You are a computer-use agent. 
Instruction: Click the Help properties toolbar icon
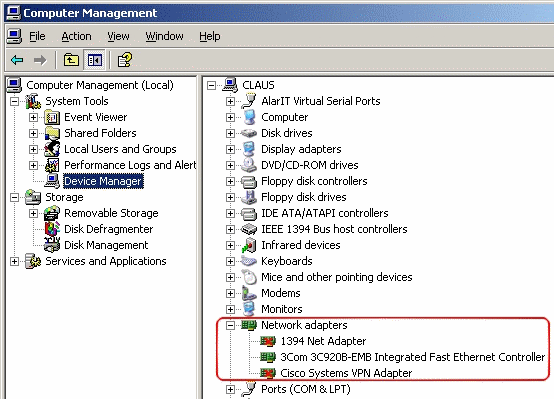click(x=125, y=60)
